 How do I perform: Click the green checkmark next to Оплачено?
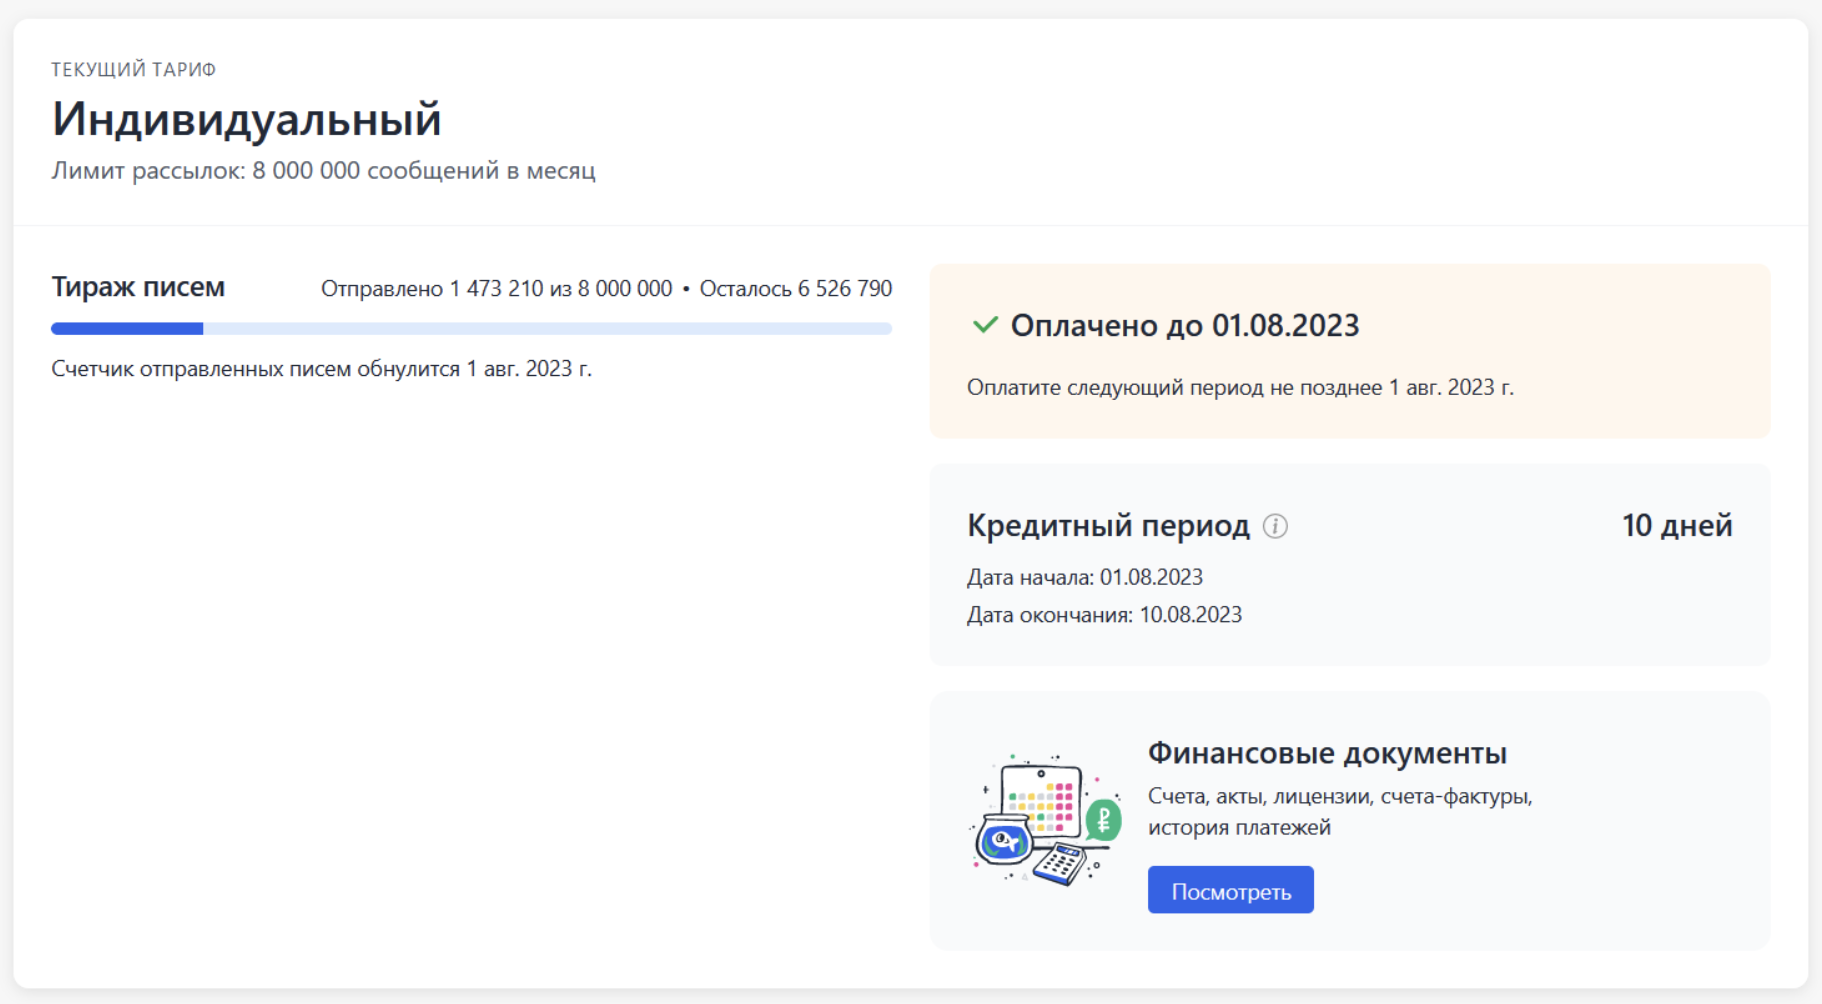[985, 325]
